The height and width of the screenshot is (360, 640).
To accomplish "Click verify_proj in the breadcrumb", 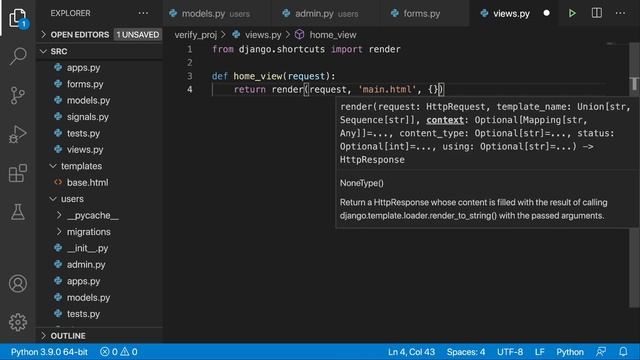I will [x=196, y=35].
